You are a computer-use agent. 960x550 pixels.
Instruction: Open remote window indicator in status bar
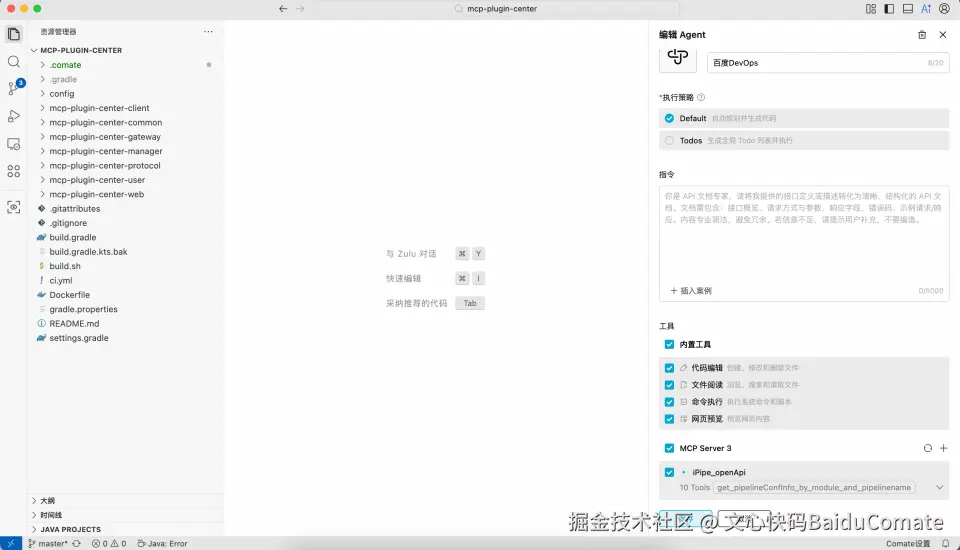coord(11,544)
